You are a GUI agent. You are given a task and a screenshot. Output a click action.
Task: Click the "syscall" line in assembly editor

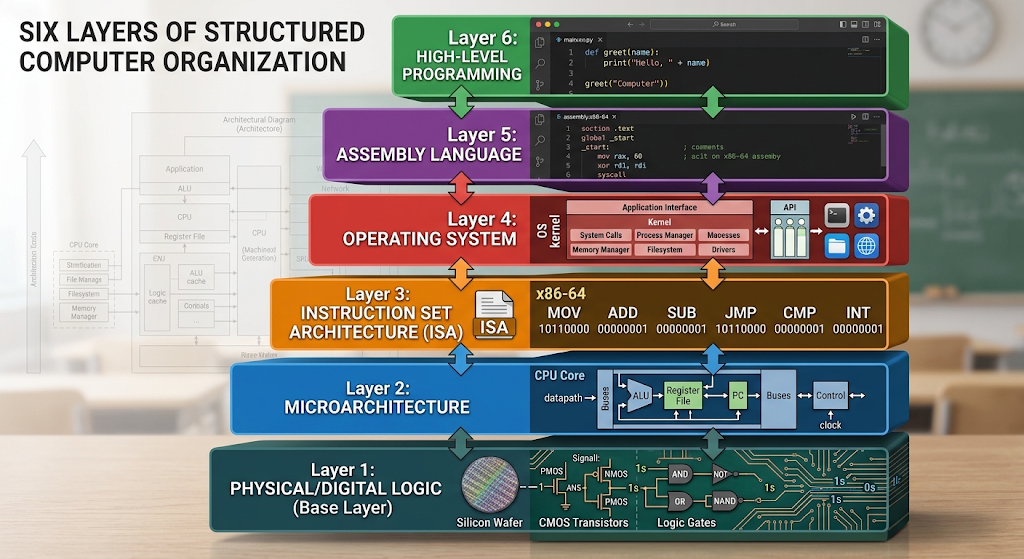pyautogui.click(x=611, y=174)
